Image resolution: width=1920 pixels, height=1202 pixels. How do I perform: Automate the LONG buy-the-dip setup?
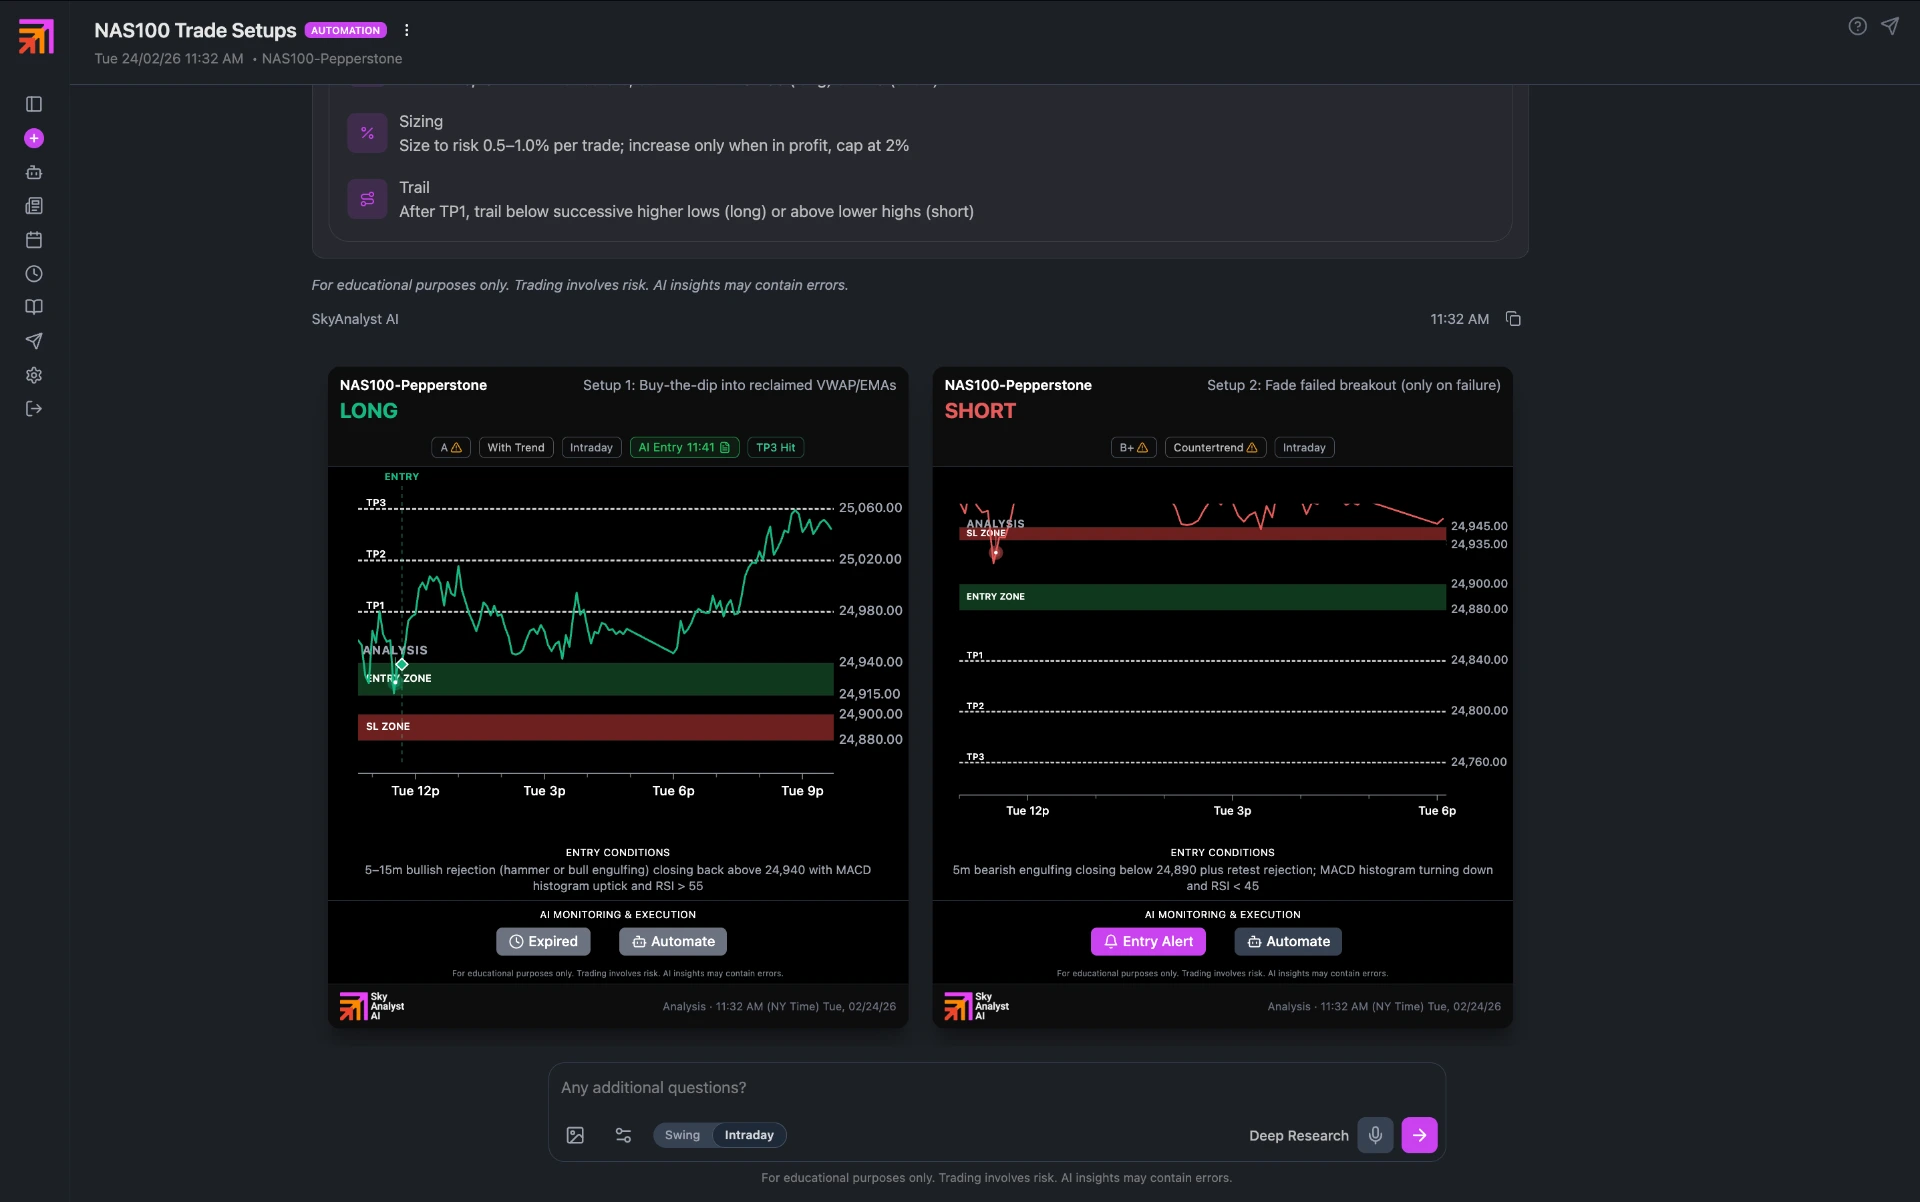click(x=673, y=941)
